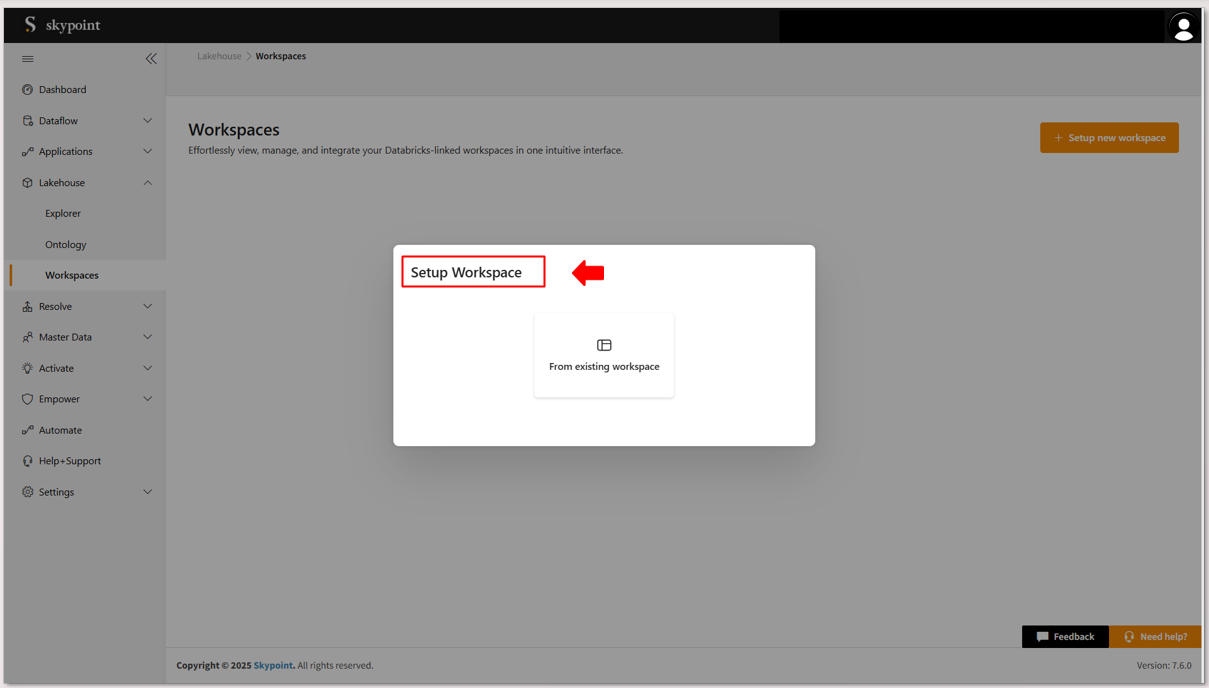Click the Settings gear icon
1209x688 pixels.
[x=28, y=492]
